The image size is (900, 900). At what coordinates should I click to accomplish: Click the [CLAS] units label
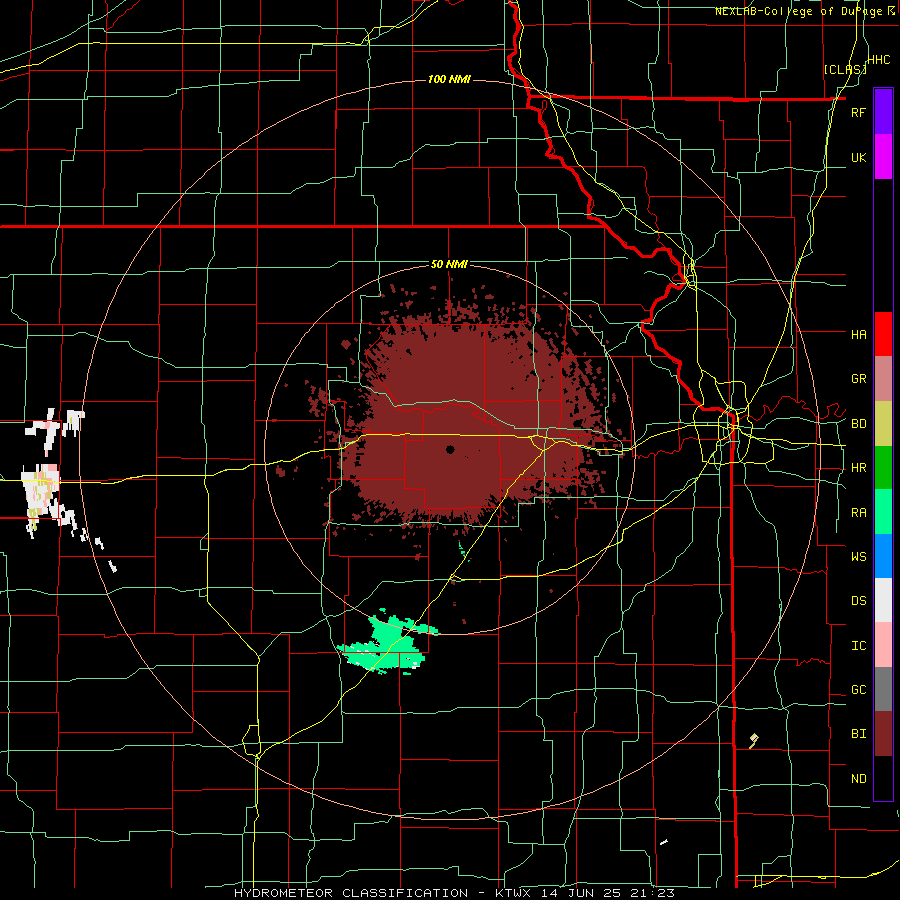[845, 69]
